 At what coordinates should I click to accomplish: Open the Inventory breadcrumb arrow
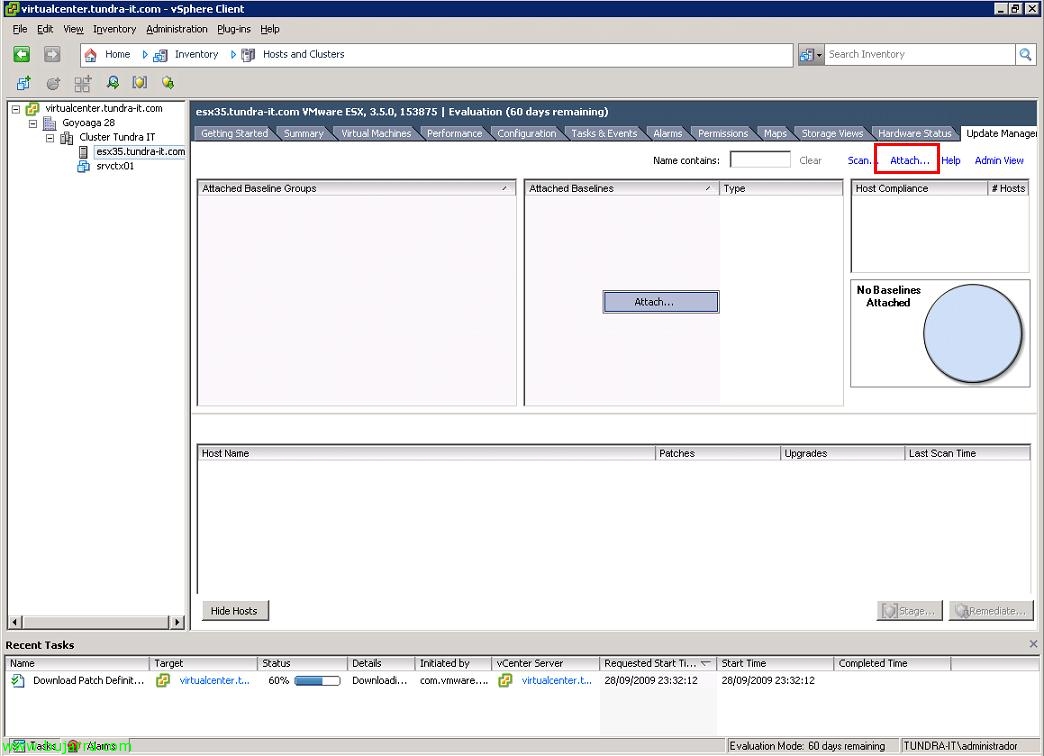[144, 55]
